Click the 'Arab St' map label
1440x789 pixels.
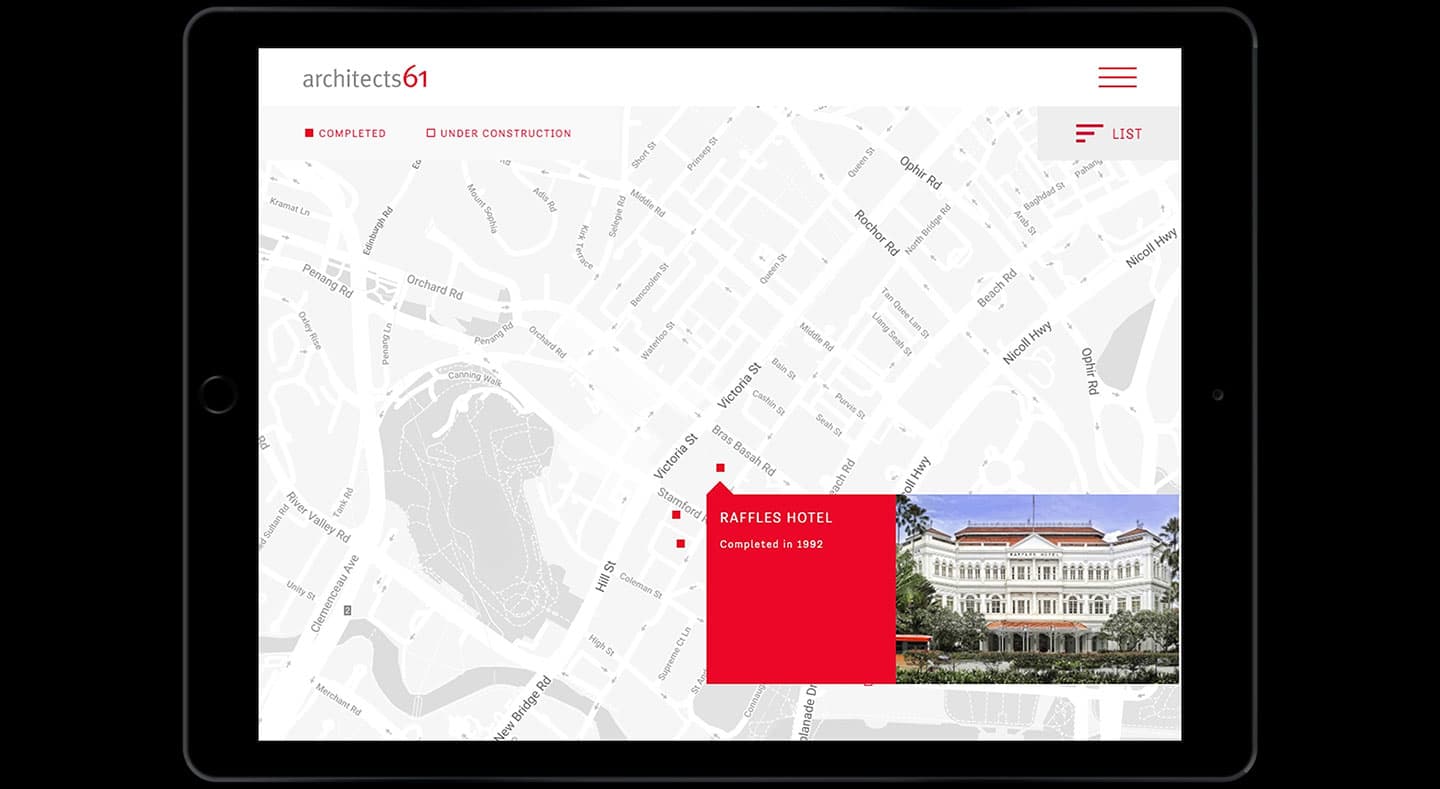[1025, 223]
